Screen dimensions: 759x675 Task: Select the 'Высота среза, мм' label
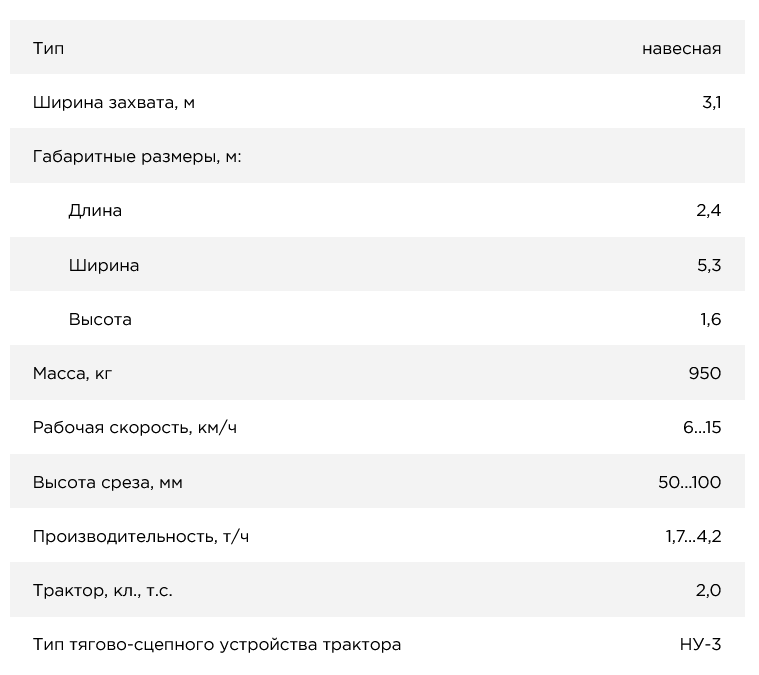pyautogui.click(x=108, y=482)
